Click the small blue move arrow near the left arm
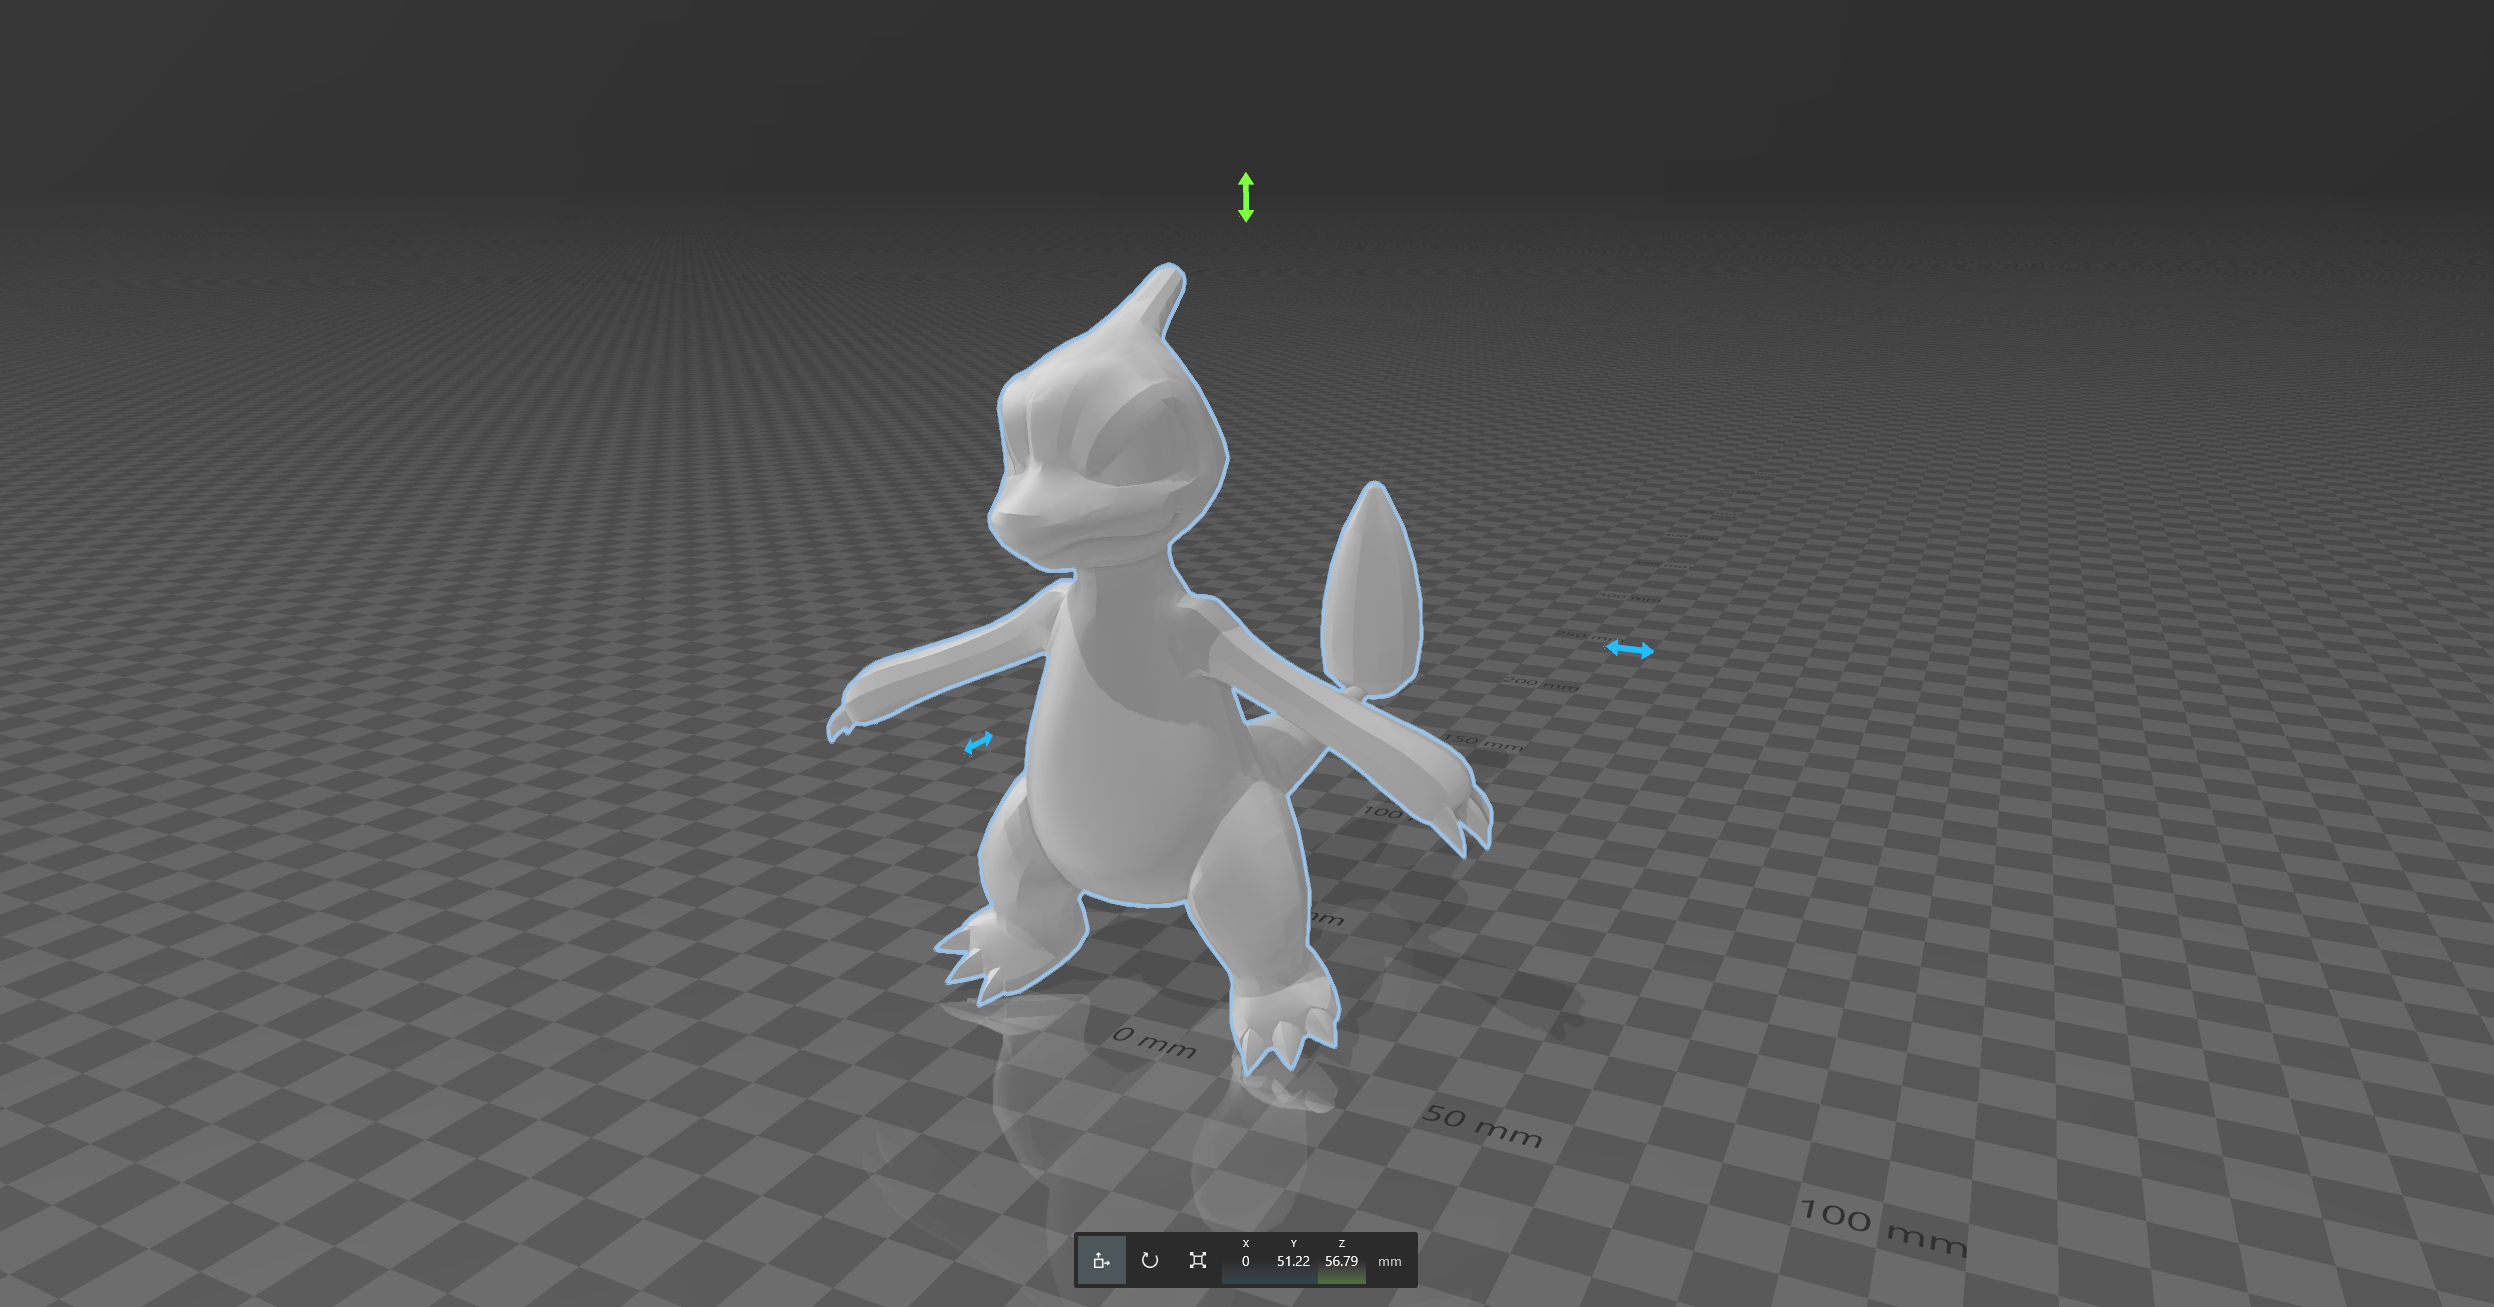Viewport: 2494px width, 1307px height. click(978, 743)
